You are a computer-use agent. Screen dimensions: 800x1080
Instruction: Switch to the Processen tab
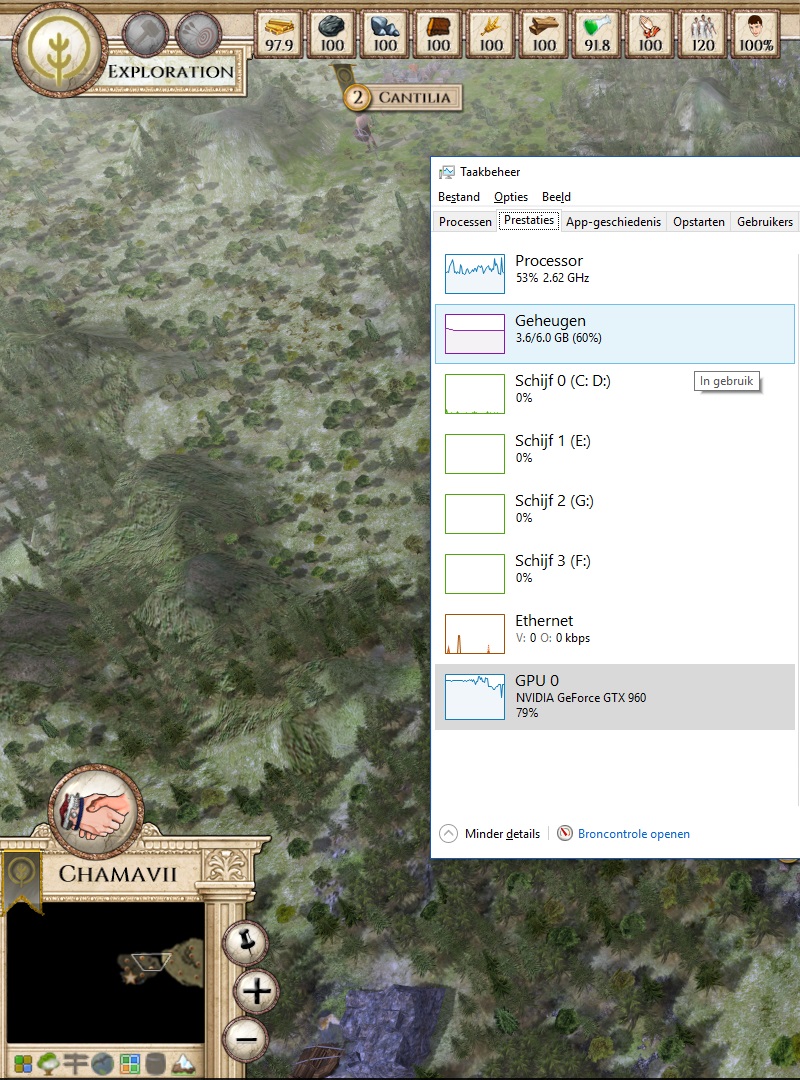coord(465,222)
